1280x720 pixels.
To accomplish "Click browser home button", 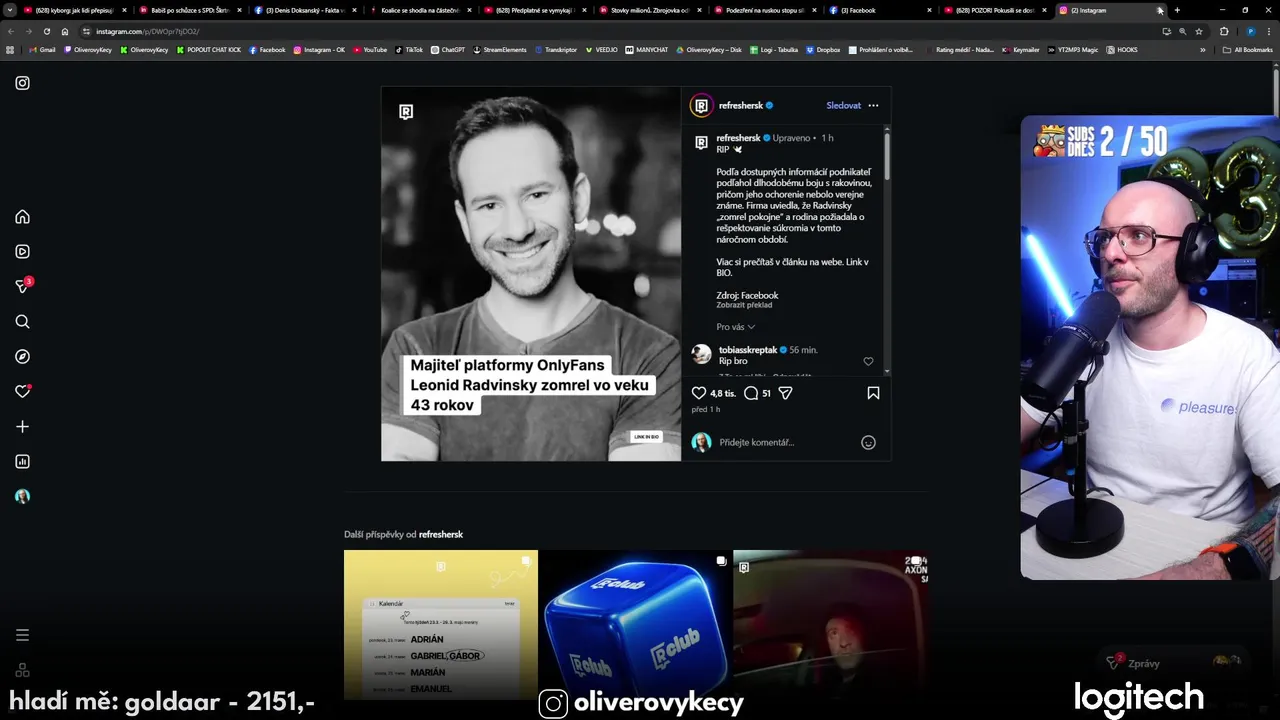I will coord(64,31).
